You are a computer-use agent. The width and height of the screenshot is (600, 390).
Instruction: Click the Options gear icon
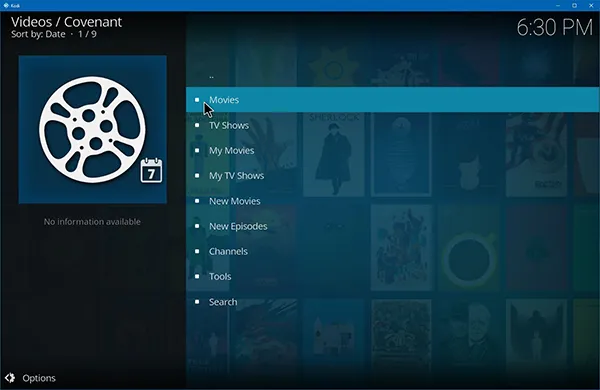click(10, 378)
